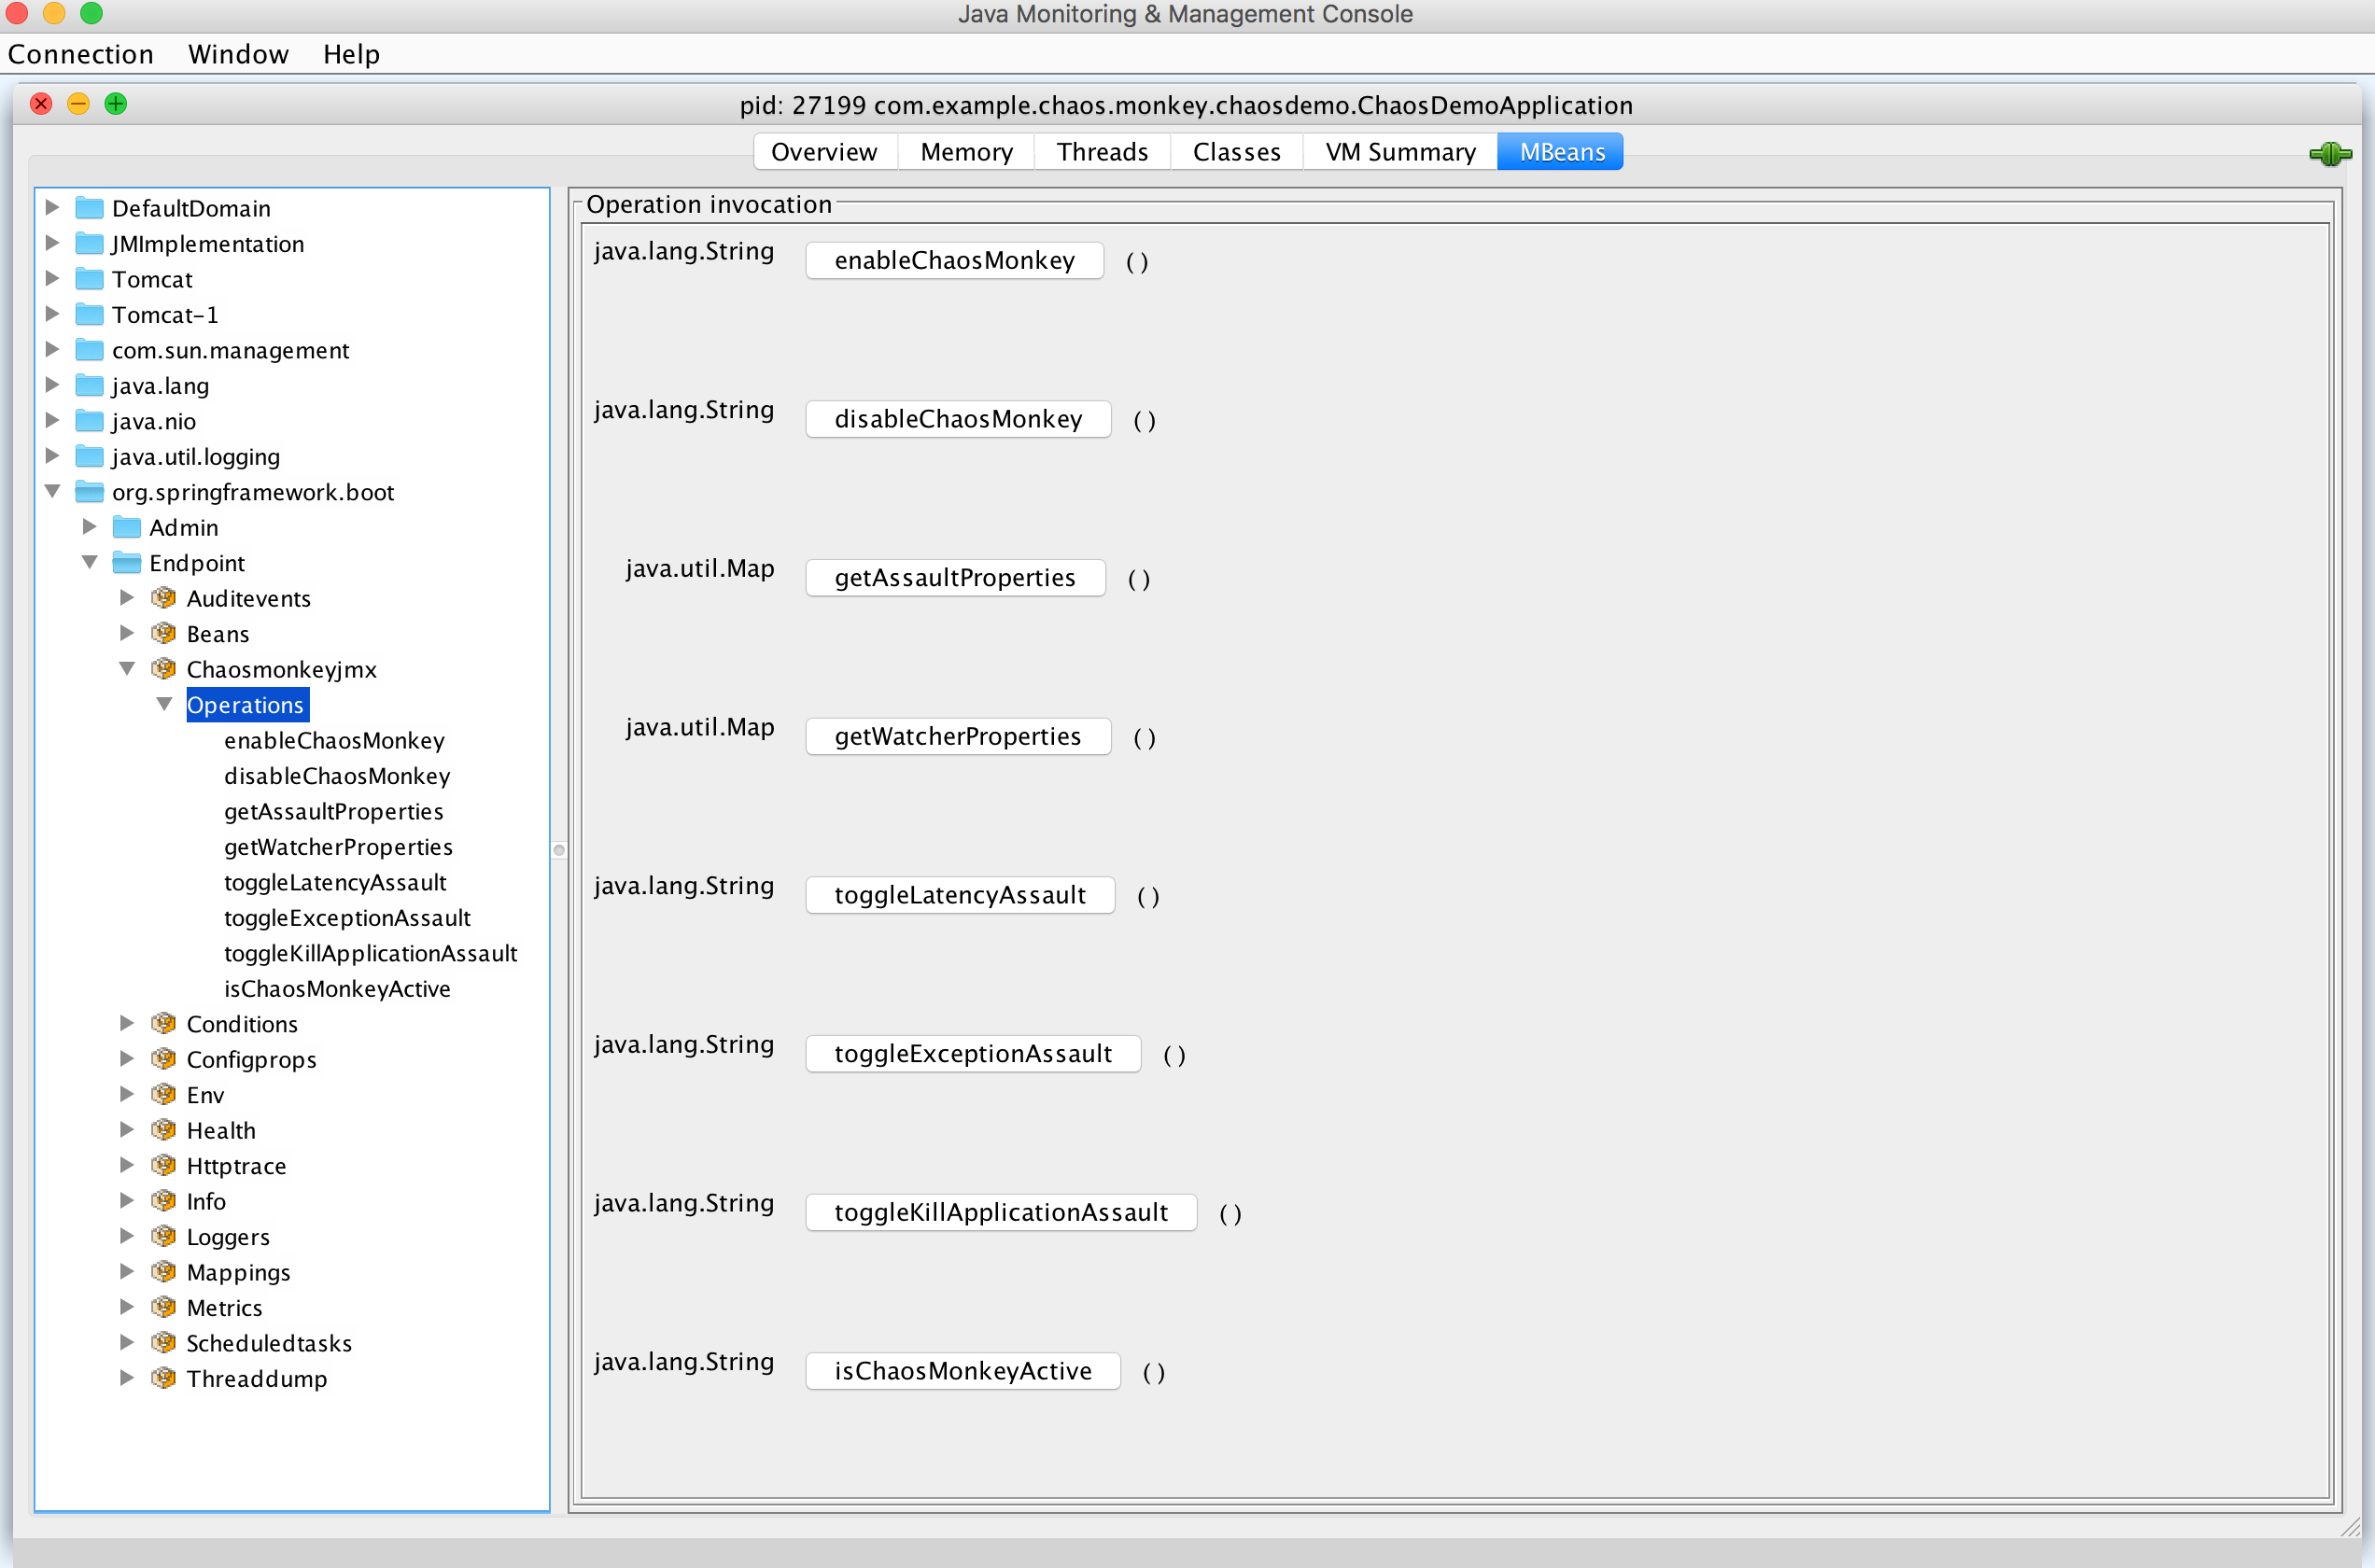
Task: Click the java.lang folder icon
Action: coord(90,385)
